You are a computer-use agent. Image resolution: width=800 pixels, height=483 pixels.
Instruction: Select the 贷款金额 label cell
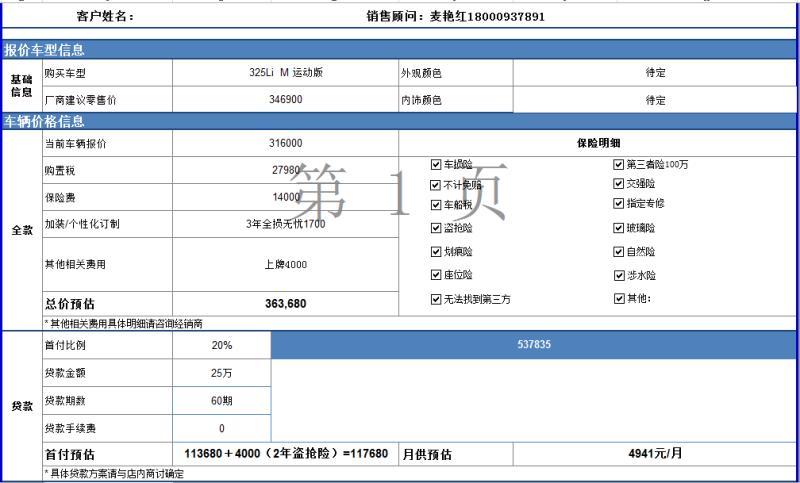[108, 373]
